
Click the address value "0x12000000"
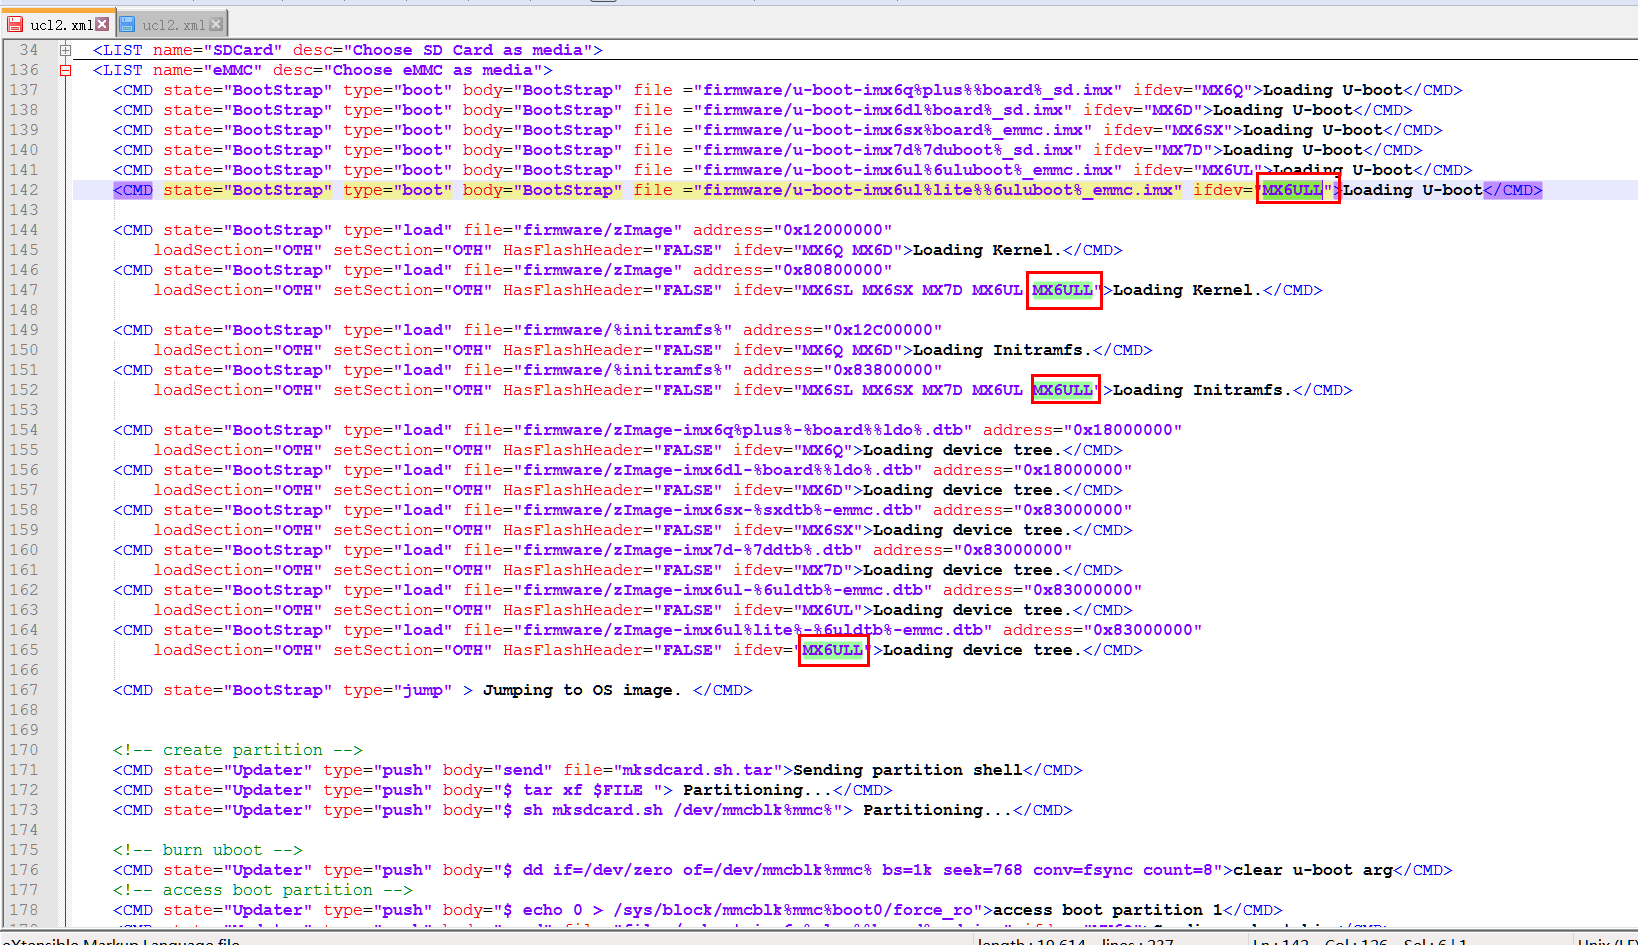832,230
